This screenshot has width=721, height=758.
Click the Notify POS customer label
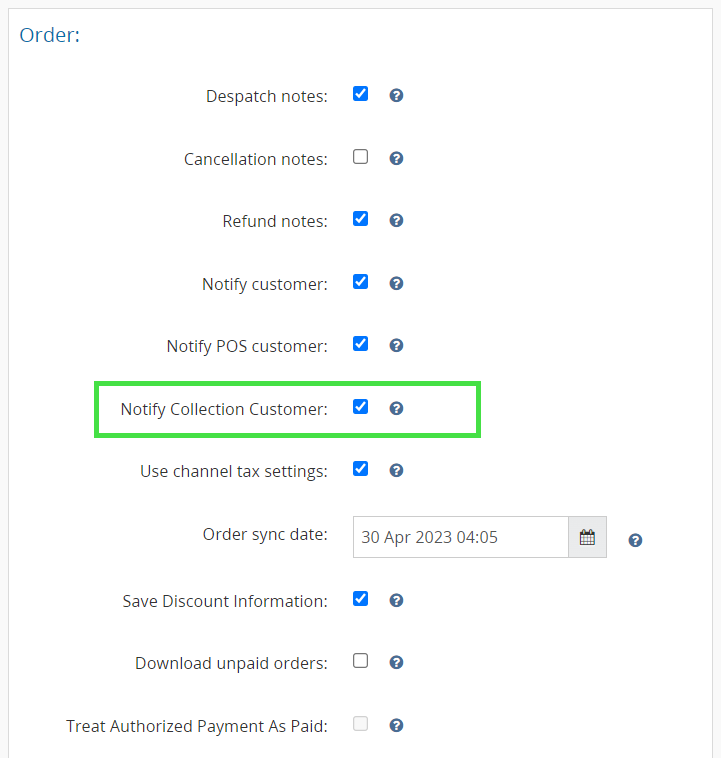coord(247,346)
